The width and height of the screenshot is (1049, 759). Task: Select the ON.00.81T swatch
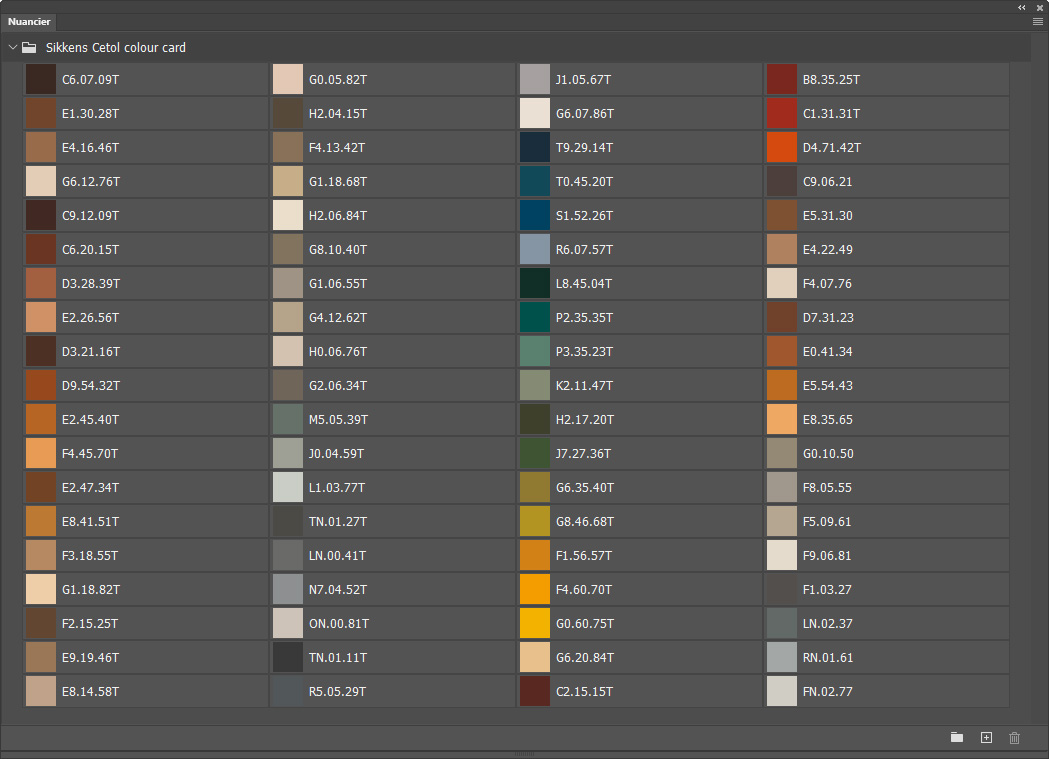(x=288, y=623)
